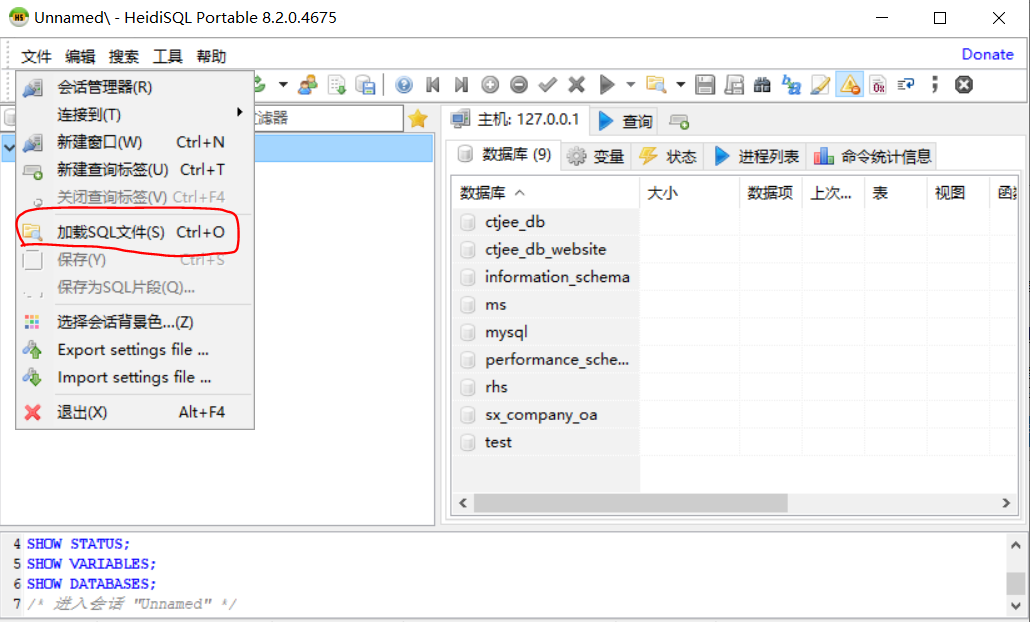The width and height of the screenshot is (1030, 622).
Task: Click the right arrow of horizontal scrollbar
Action: pos(1006,503)
